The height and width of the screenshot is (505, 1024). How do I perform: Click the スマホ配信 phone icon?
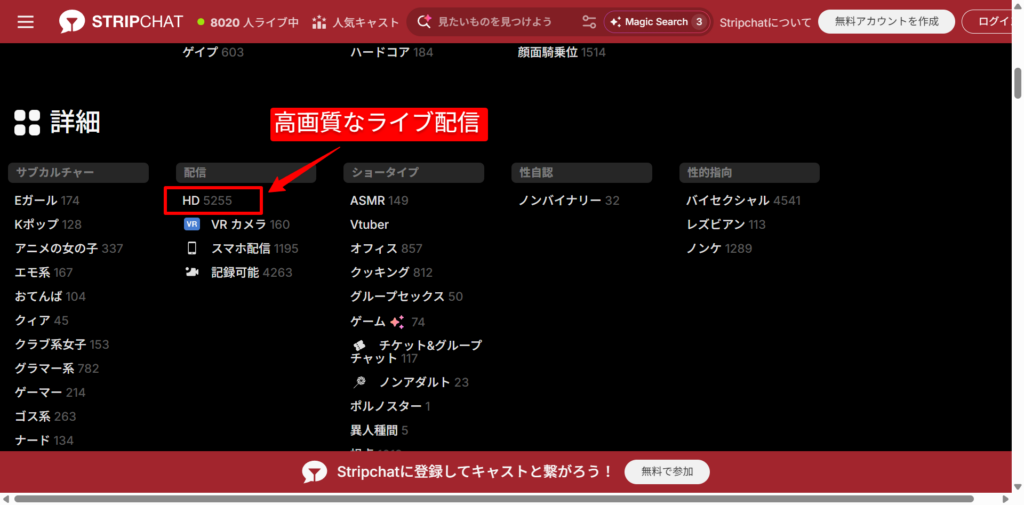point(192,248)
